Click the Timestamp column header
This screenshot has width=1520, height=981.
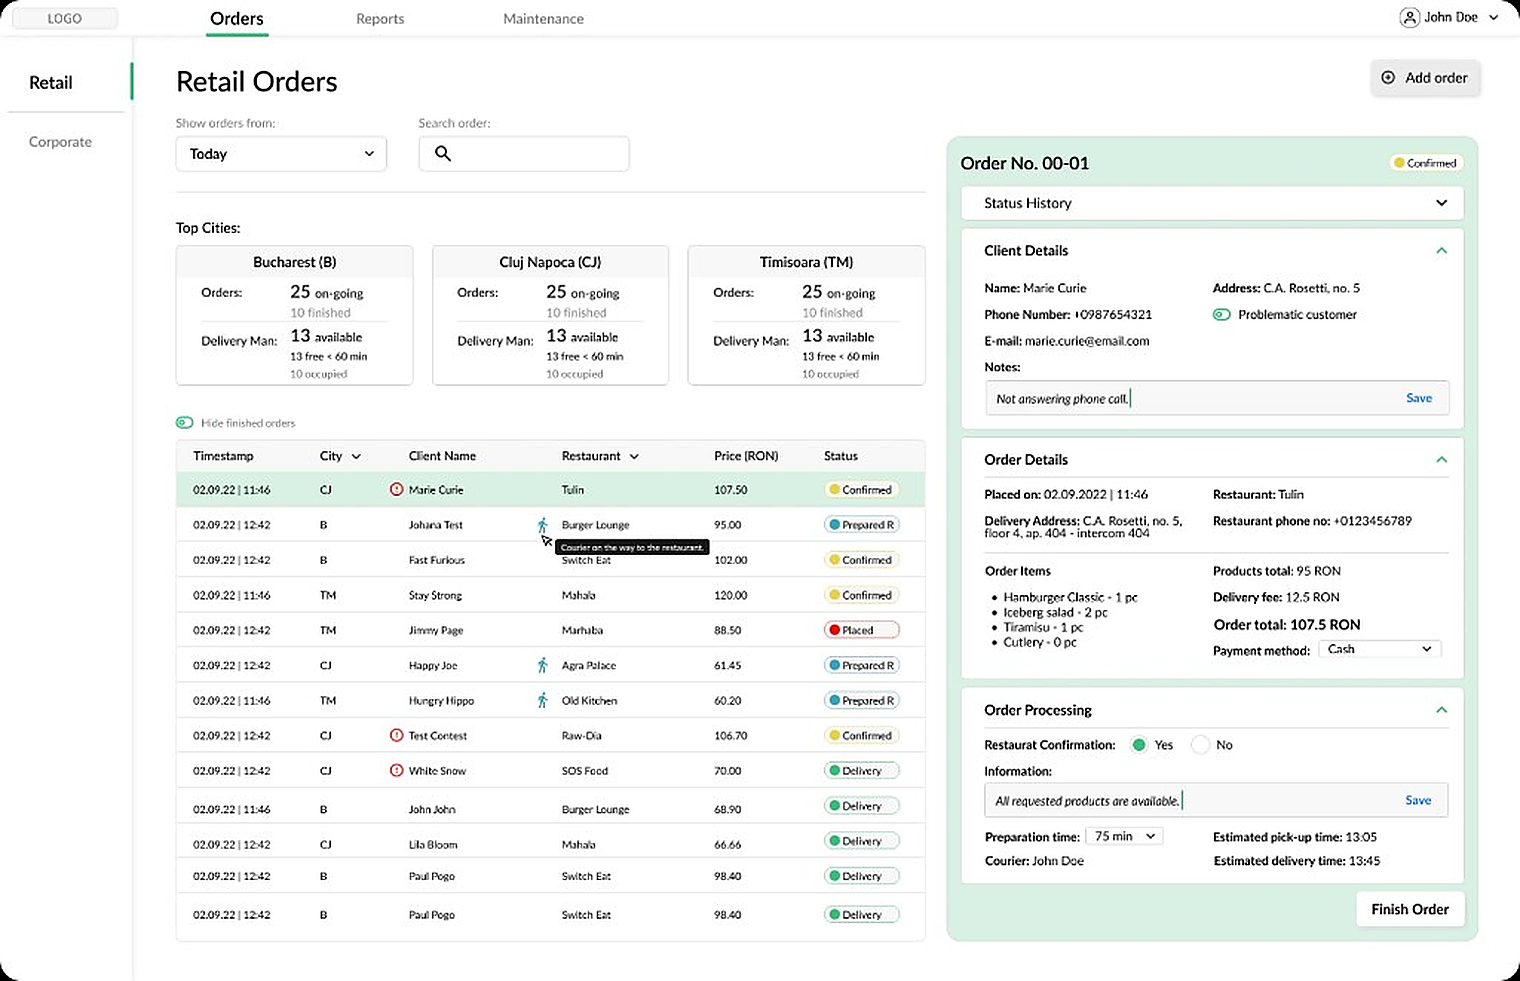(223, 456)
